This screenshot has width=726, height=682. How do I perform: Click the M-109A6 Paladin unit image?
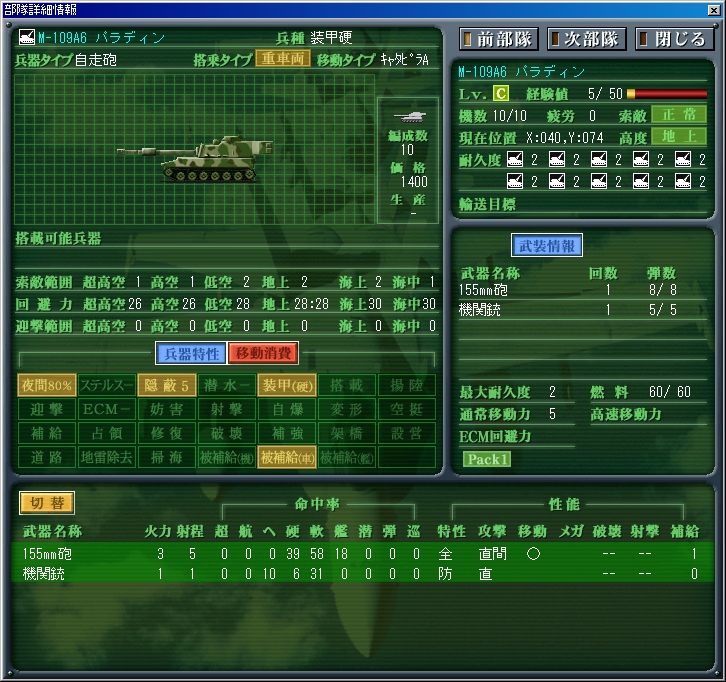(194, 158)
